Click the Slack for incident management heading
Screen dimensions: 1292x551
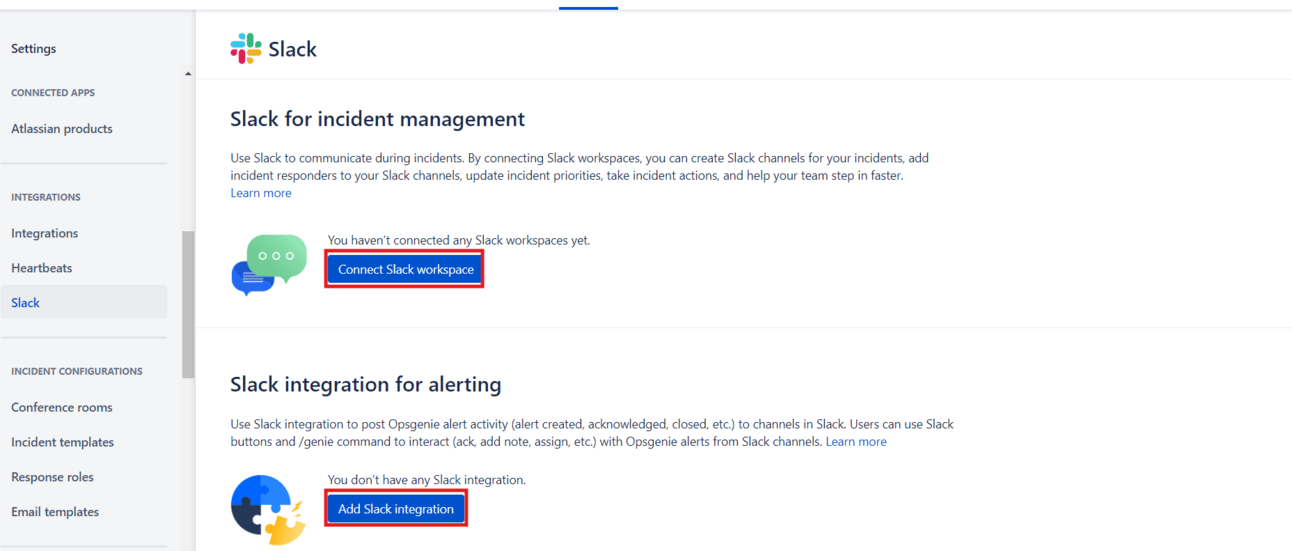point(377,119)
